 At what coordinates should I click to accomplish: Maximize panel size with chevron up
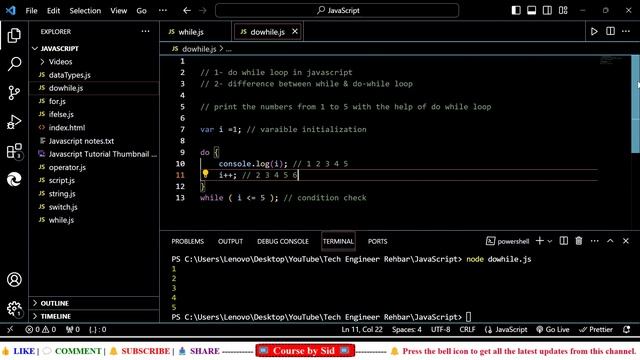pos(610,241)
